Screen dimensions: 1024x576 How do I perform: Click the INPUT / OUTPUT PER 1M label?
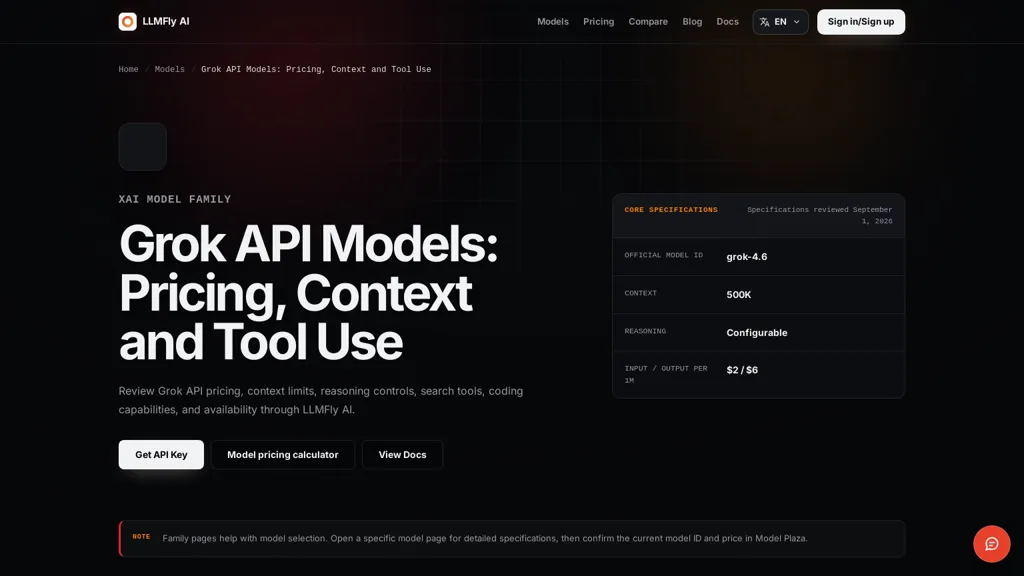[x=665, y=374]
